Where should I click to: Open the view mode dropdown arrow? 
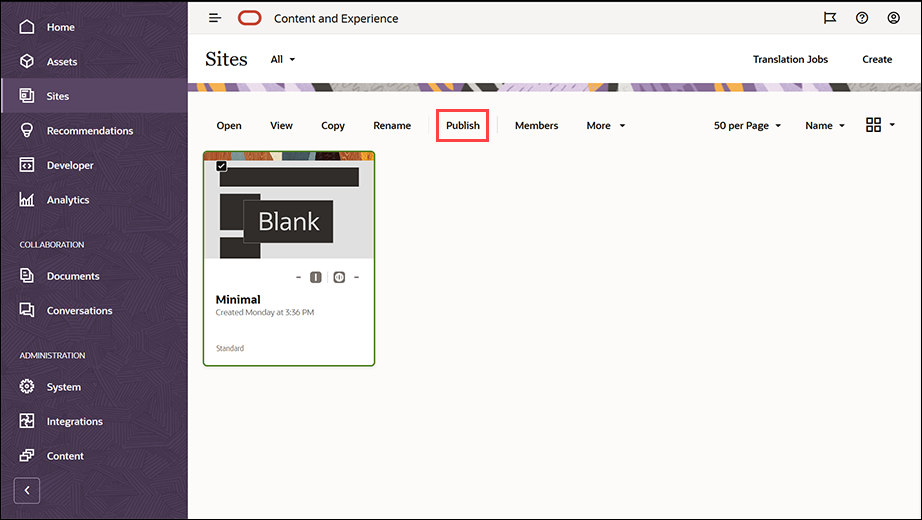(892, 125)
